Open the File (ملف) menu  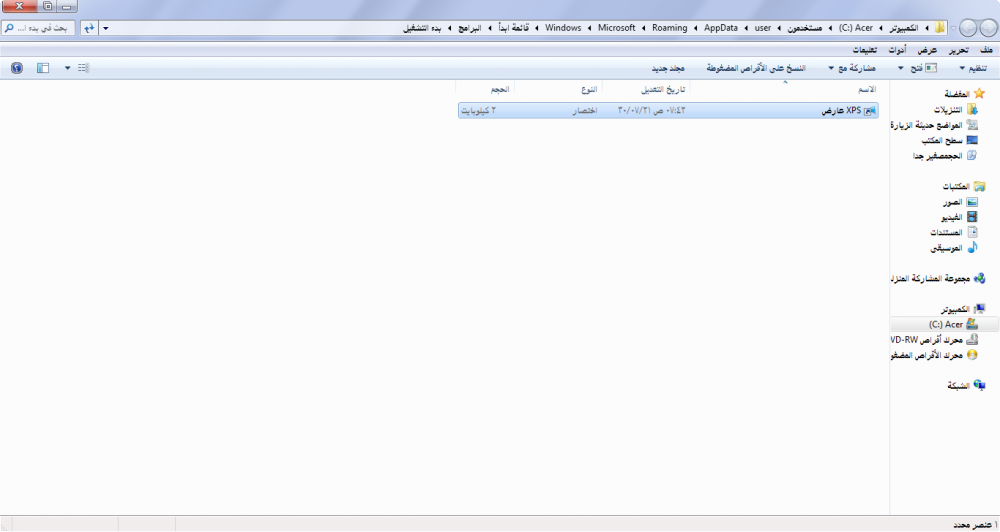(986, 50)
